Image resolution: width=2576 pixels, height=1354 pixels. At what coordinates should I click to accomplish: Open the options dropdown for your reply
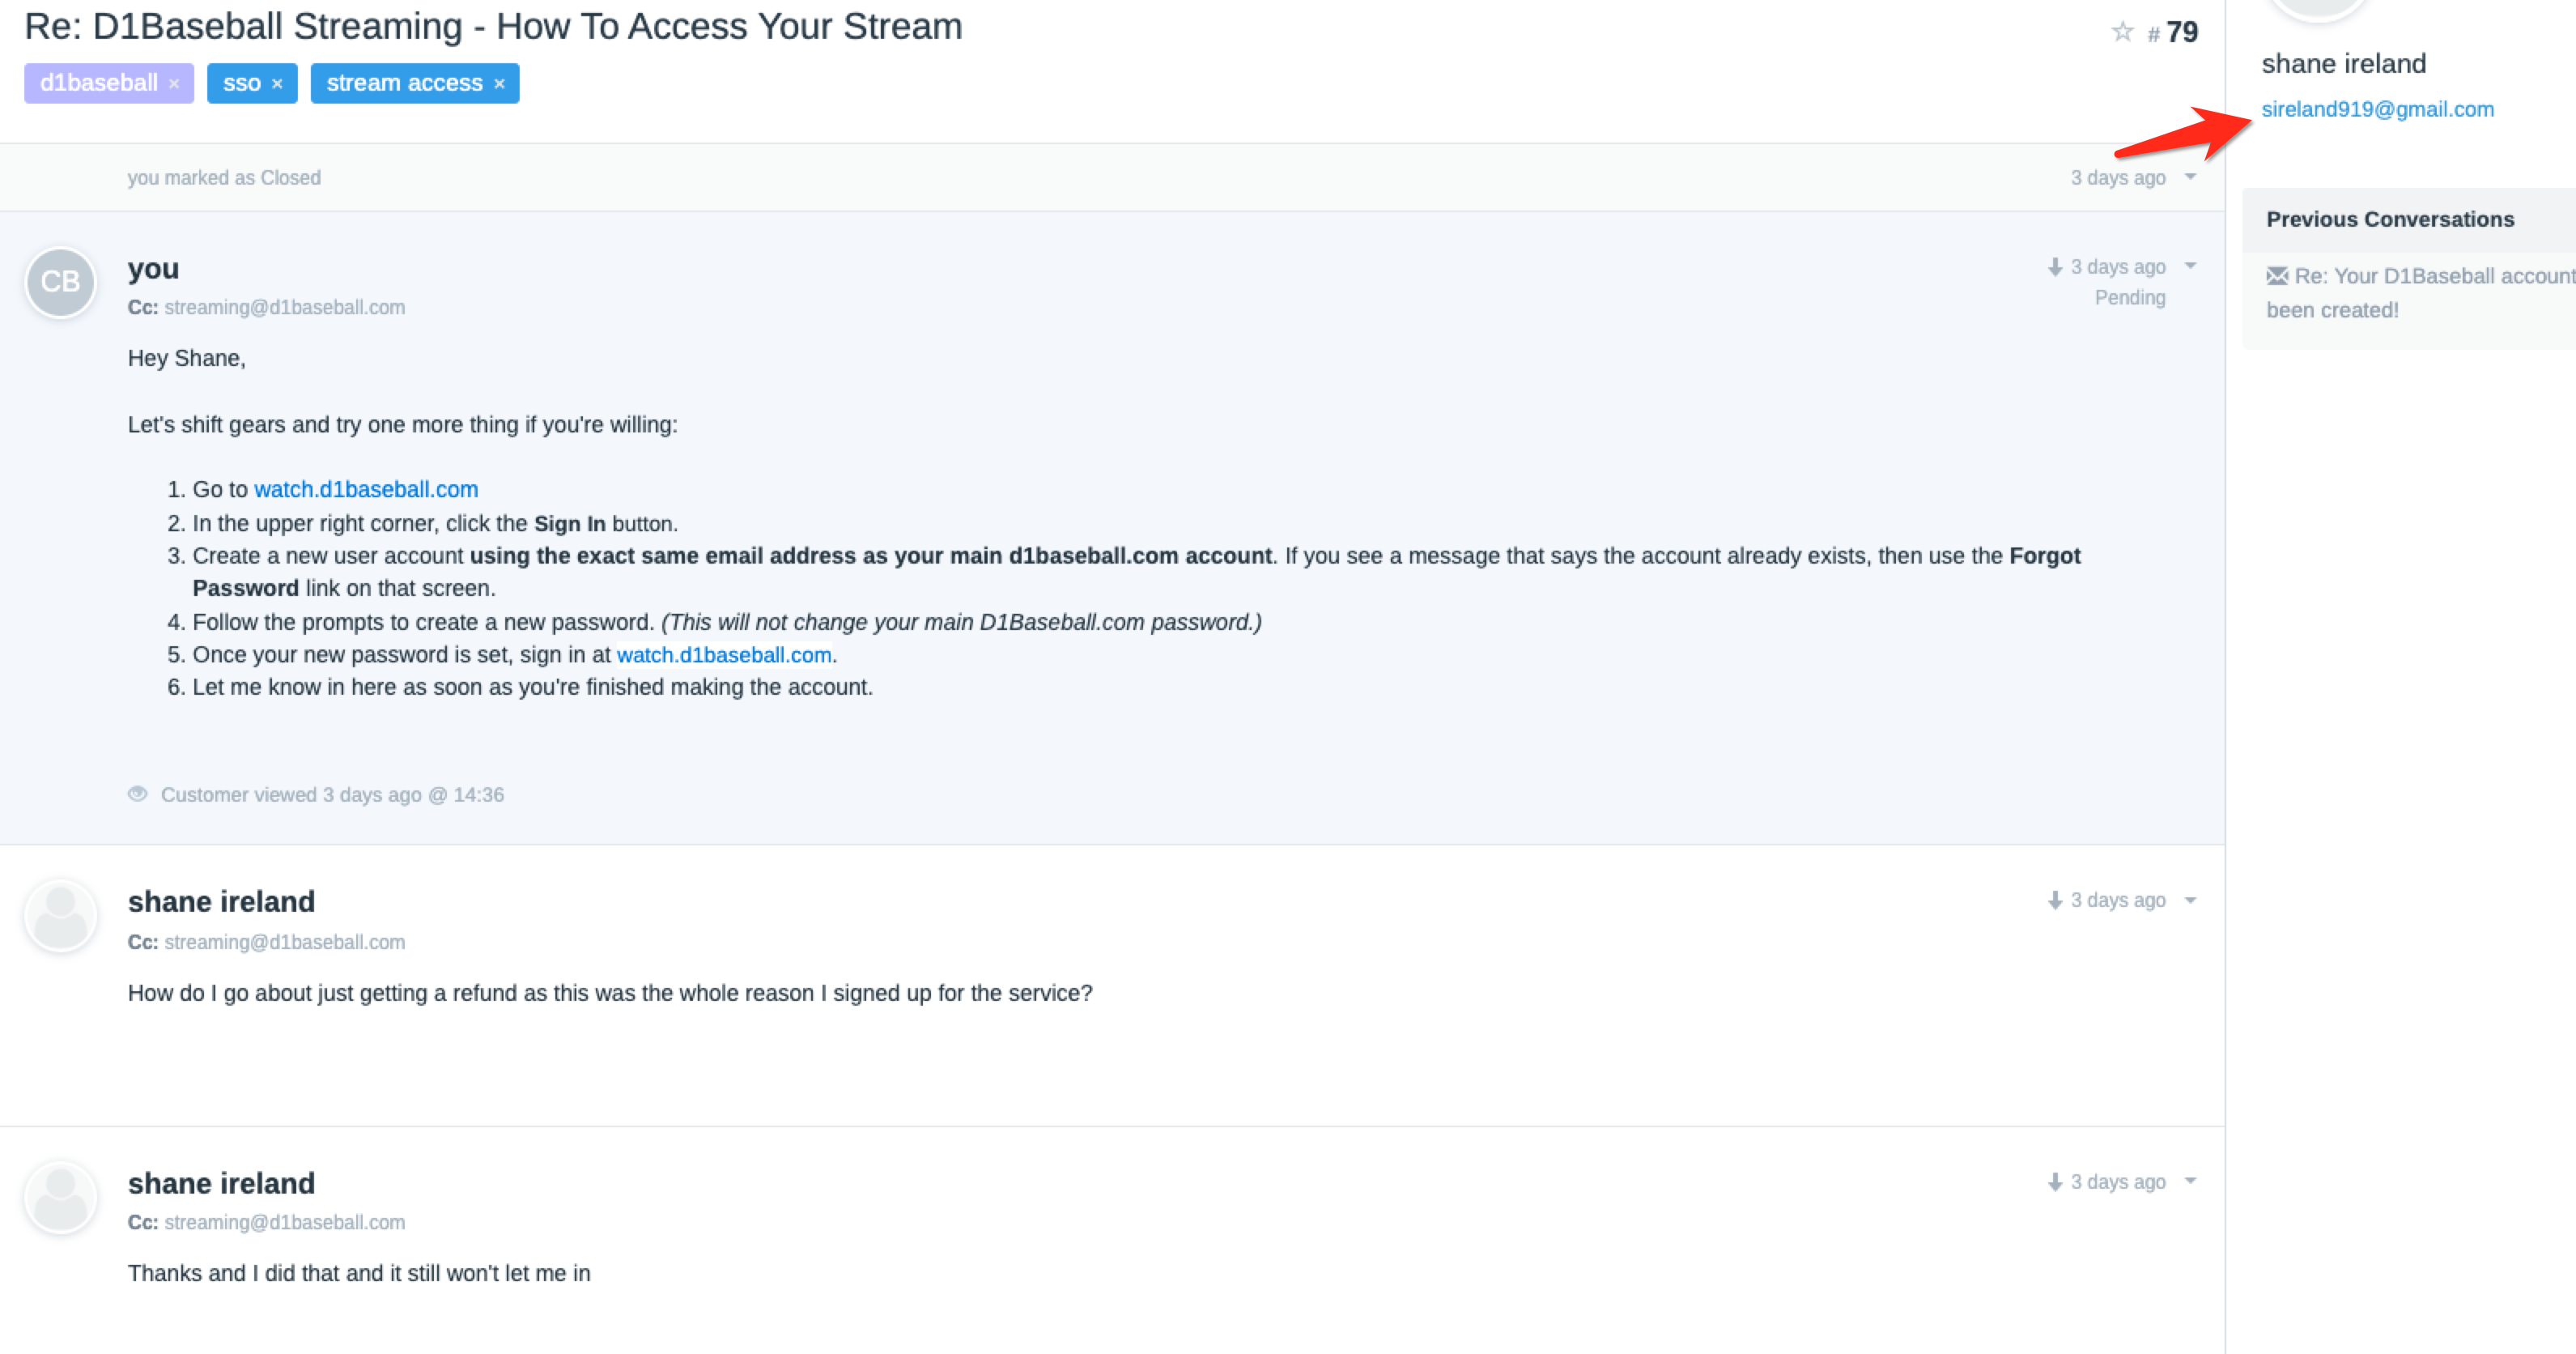tap(2190, 266)
